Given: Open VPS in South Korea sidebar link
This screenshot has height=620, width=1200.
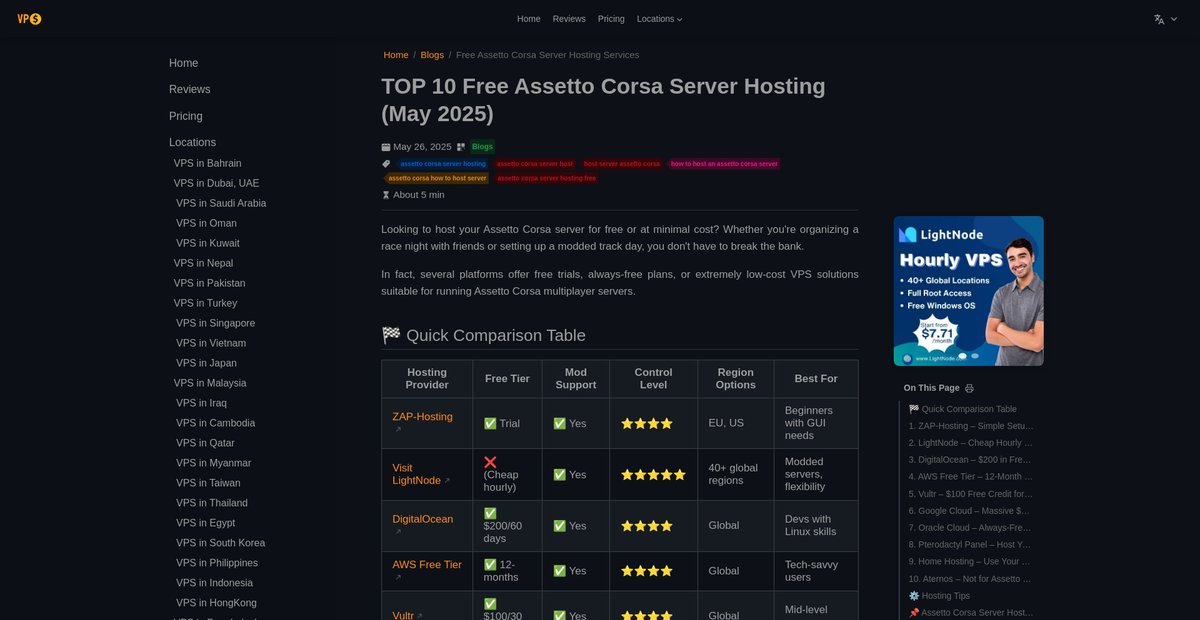Looking at the screenshot, I should (x=220, y=543).
